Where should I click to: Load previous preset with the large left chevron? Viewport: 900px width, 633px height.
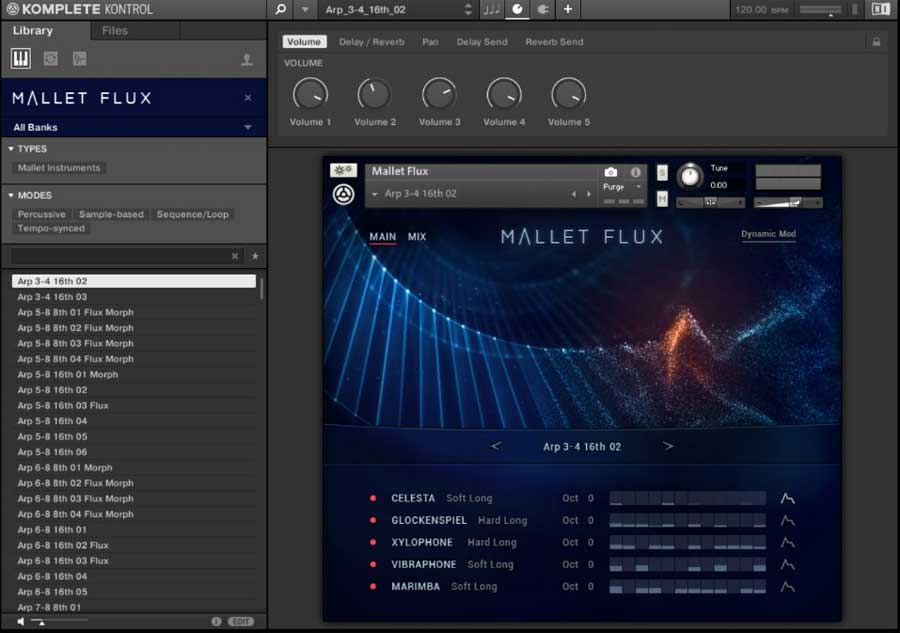coord(496,446)
